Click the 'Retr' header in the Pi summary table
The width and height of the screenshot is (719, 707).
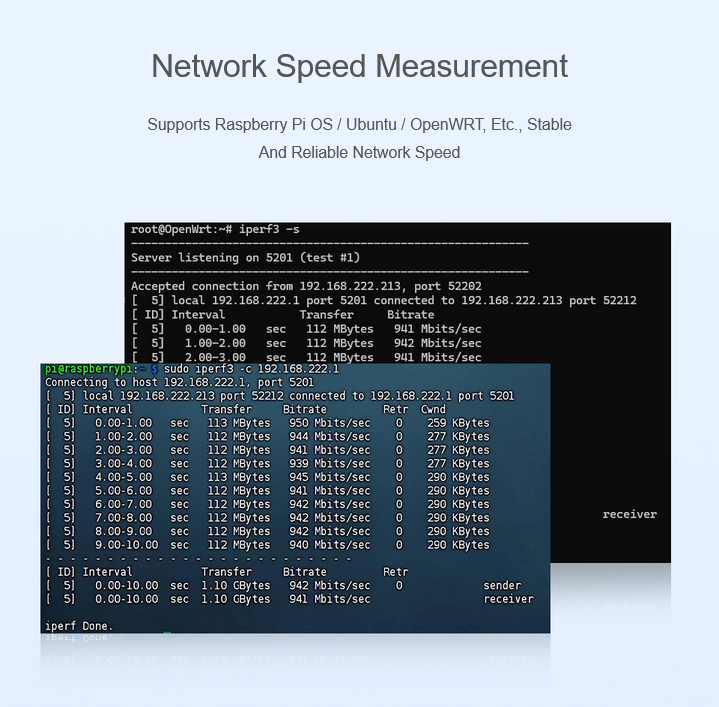[395, 572]
